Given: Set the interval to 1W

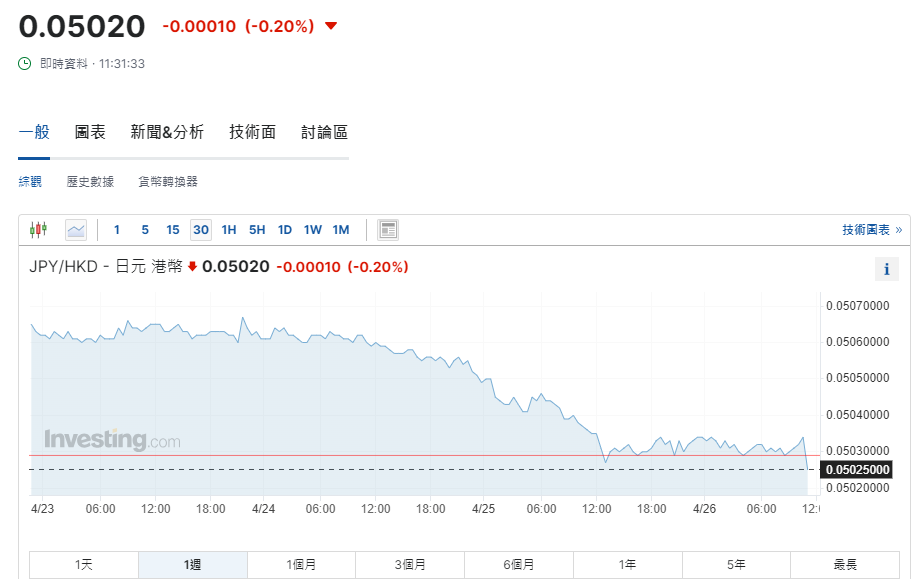Looking at the screenshot, I should 313,230.
